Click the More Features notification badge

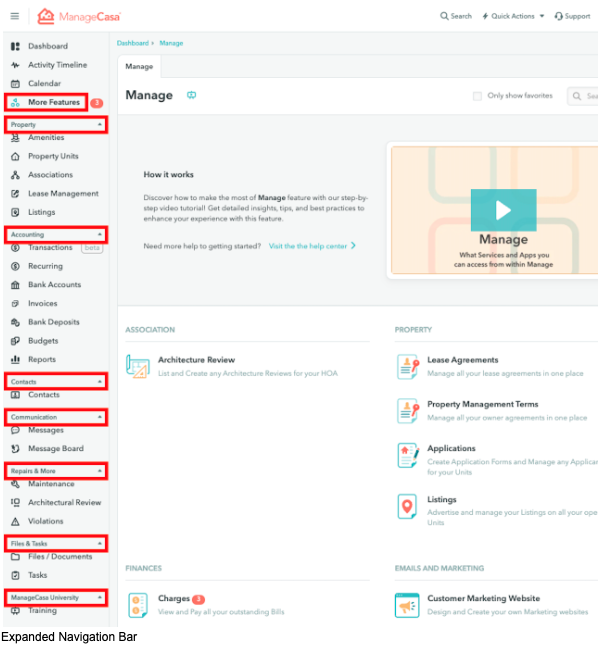coord(97,103)
